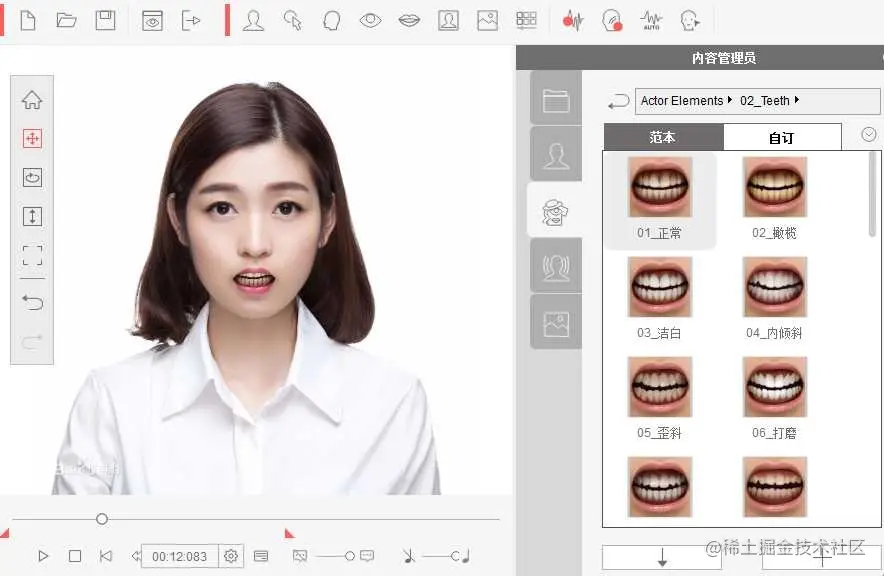Select the red Move tool
The width and height of the screenshot is (884, 576).
(x=32, y=139)
